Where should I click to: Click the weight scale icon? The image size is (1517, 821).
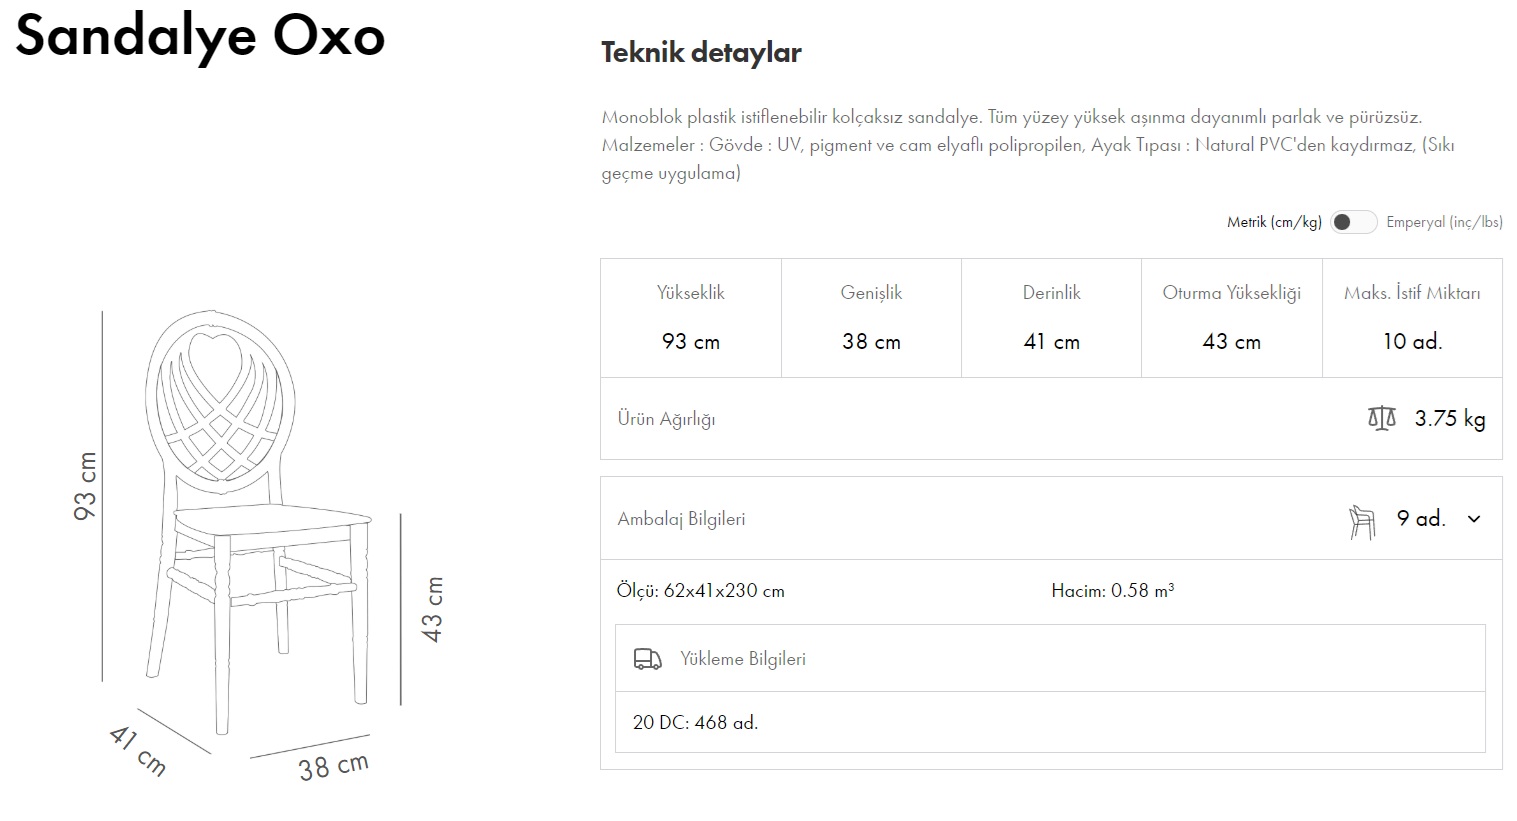[1381, 418]
